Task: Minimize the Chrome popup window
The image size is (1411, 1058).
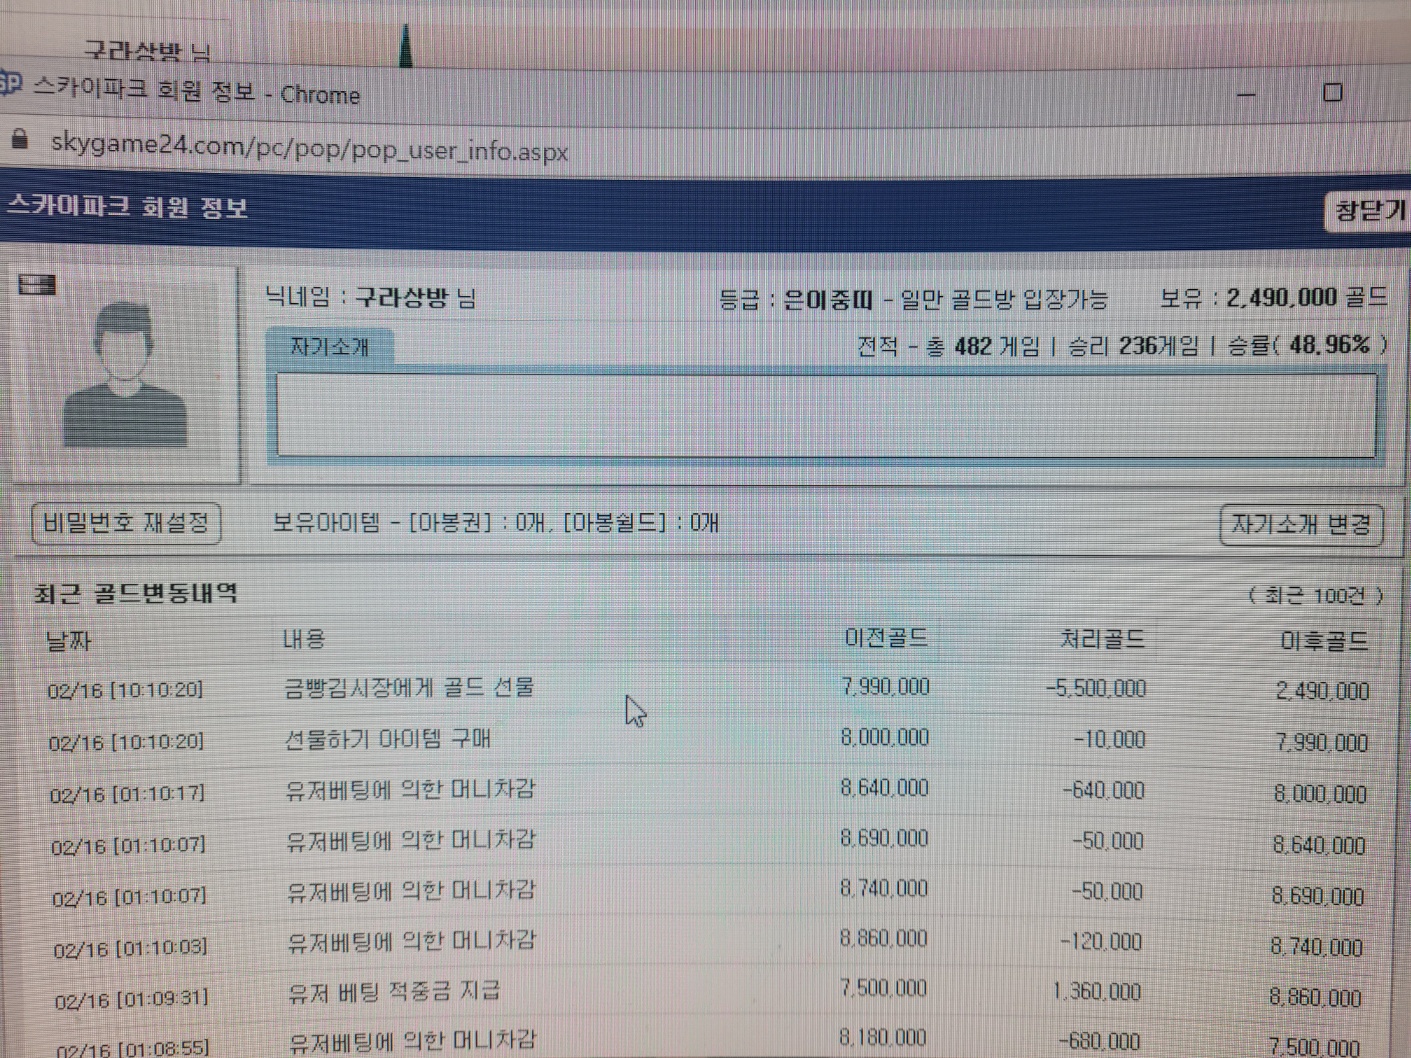Action: coord(1246,94)
